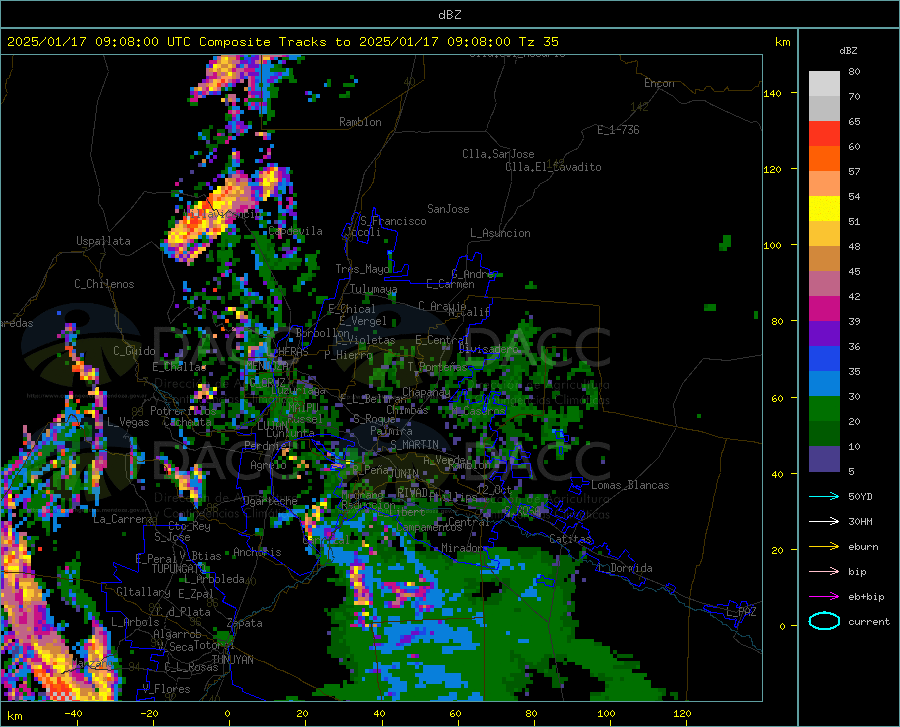900x727 pixels.
Task: Select the 39 dBZ purple color swatch
Action: point(824,333)
